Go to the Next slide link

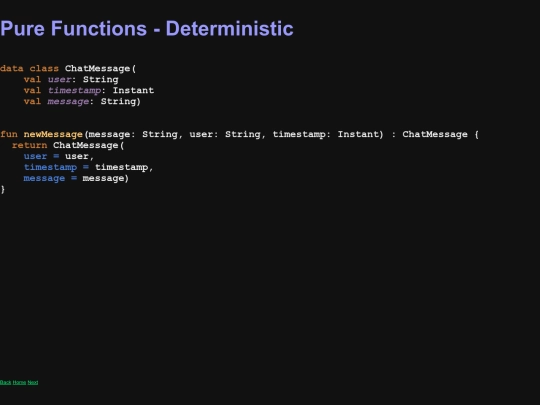(x=33, y=382)
